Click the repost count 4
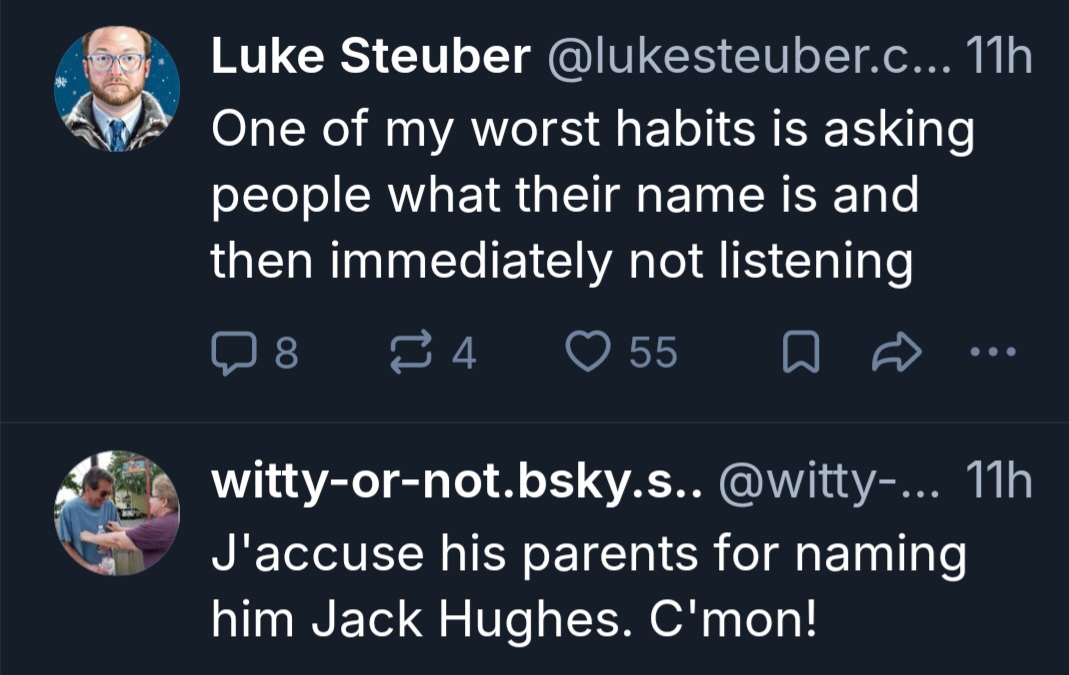 tap(463, 352)
